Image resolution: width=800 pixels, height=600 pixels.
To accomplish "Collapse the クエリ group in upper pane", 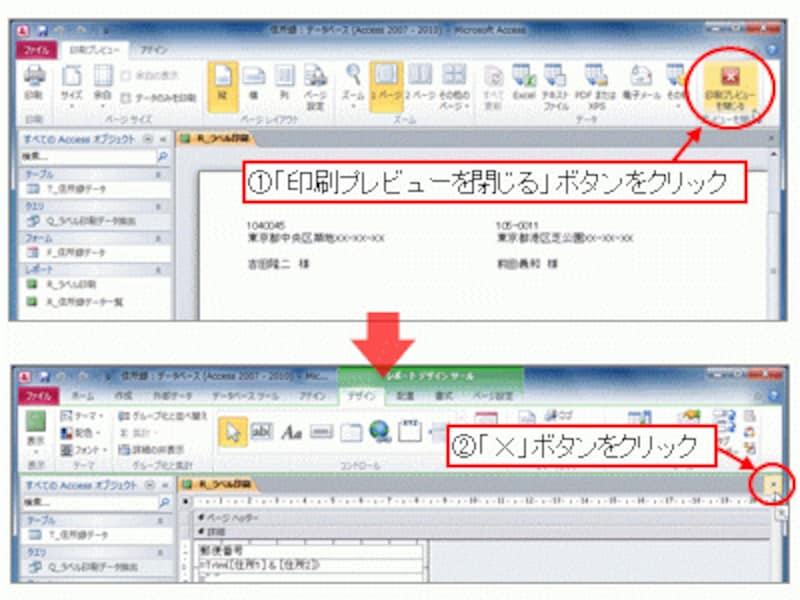I will pyautogui.click(x=158, y=206).
